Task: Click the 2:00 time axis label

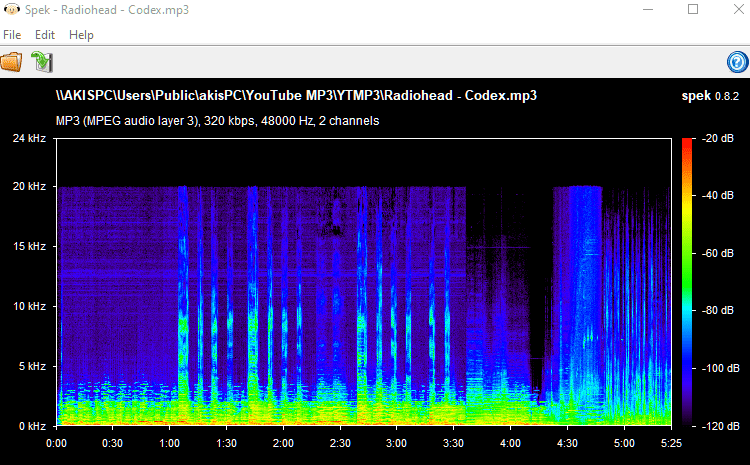Action: pyautogui.click(x=283, y=443)
